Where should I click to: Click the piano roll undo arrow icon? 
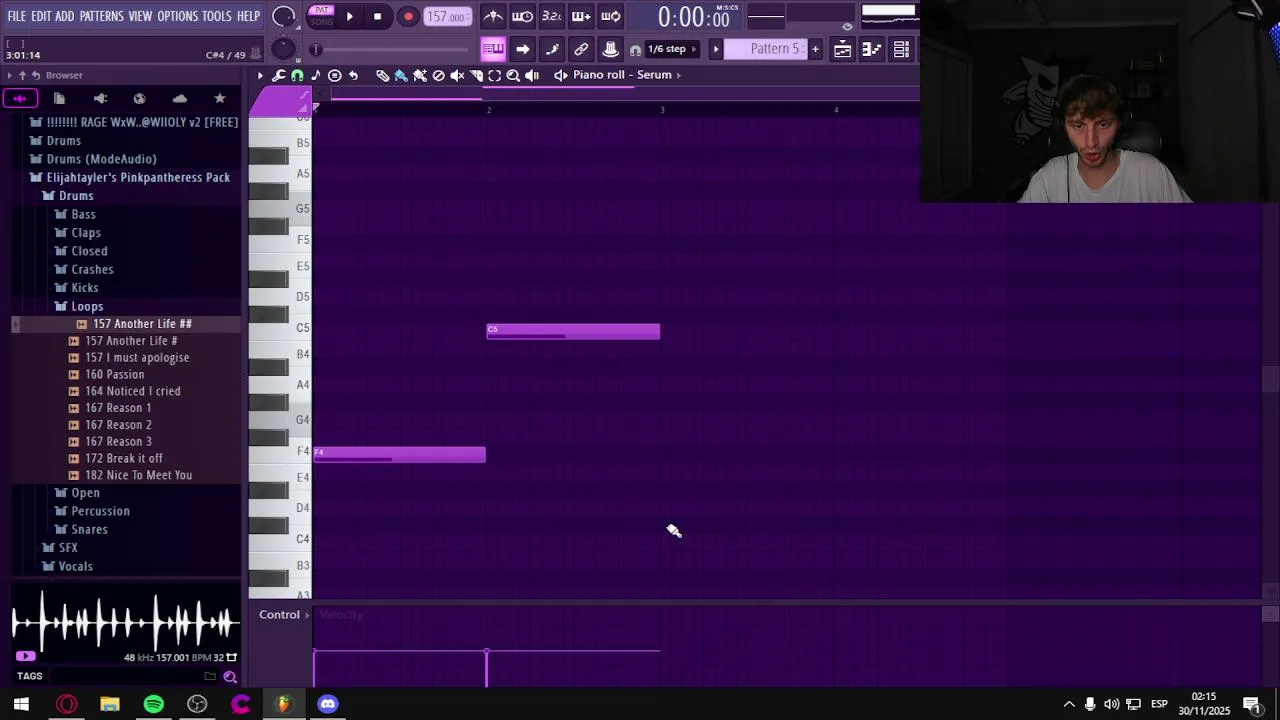click(x=353, y=75)
